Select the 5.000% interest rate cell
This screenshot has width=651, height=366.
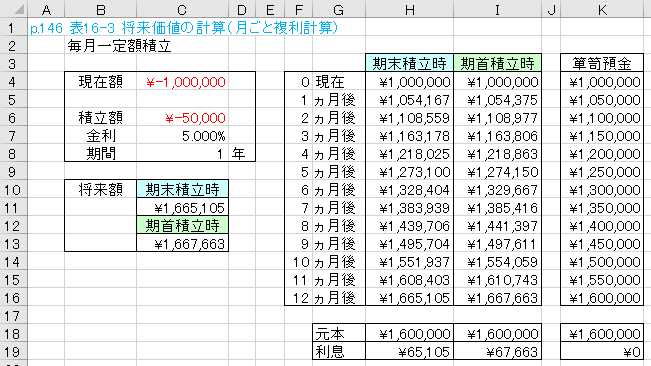[182, 136]
